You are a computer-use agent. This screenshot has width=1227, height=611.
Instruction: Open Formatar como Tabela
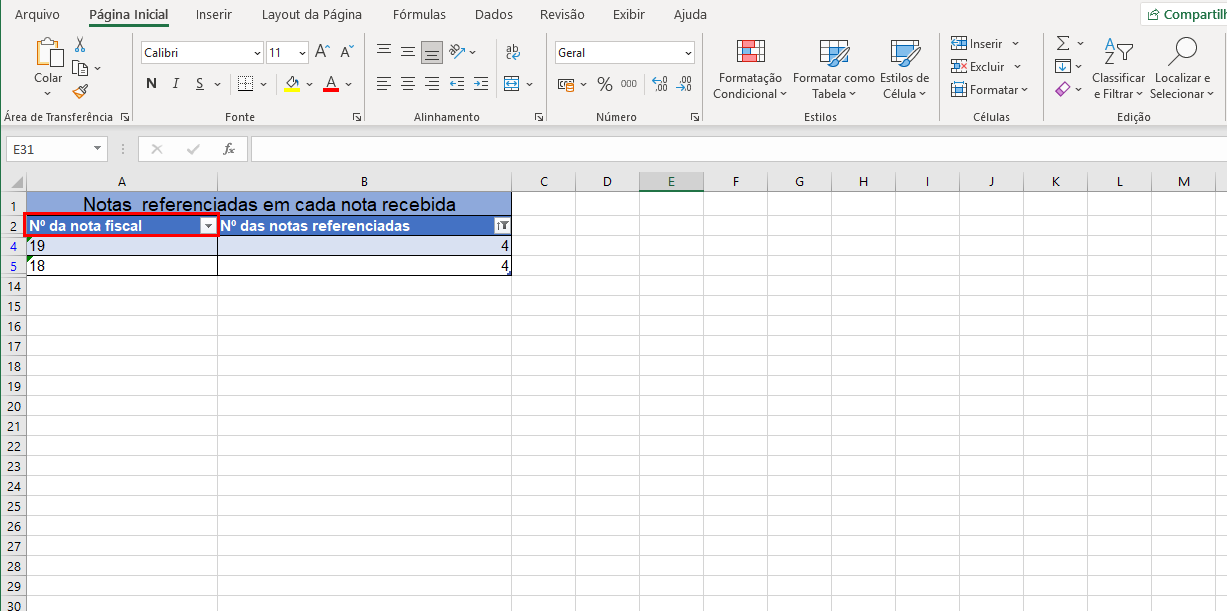coord(833,70)
